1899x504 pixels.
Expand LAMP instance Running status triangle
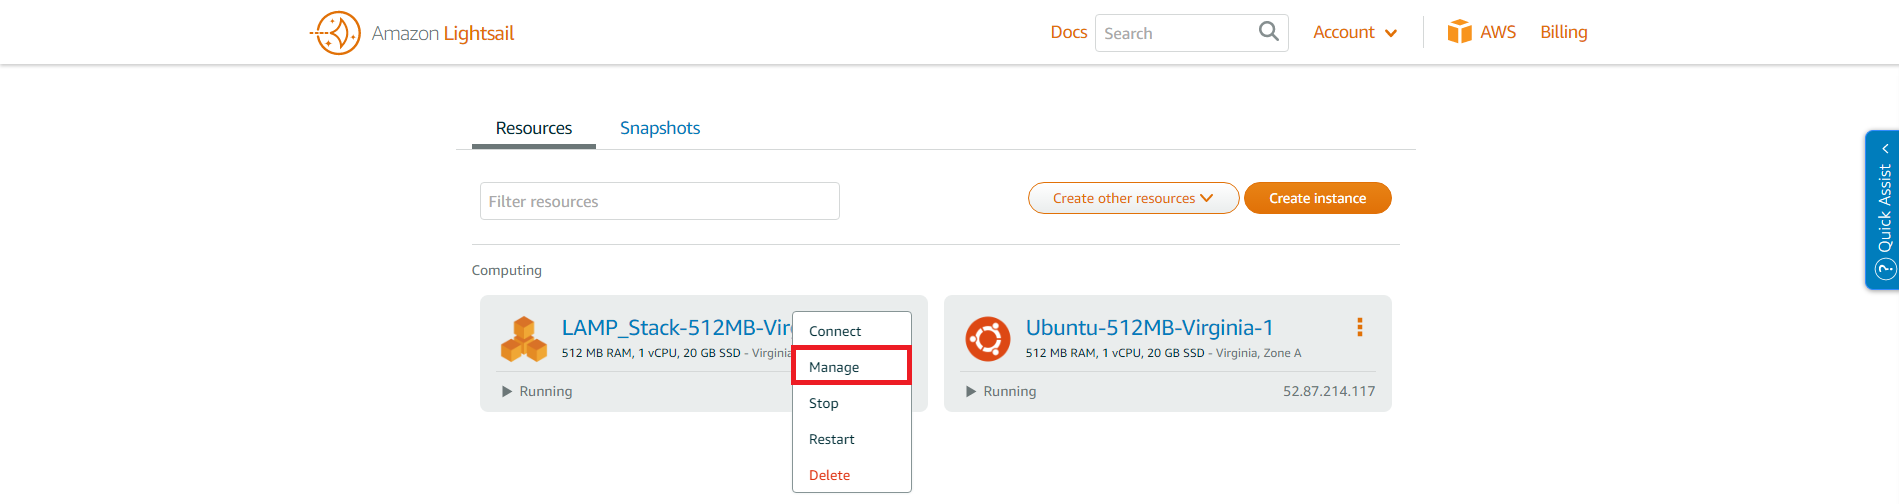(507, 391)
